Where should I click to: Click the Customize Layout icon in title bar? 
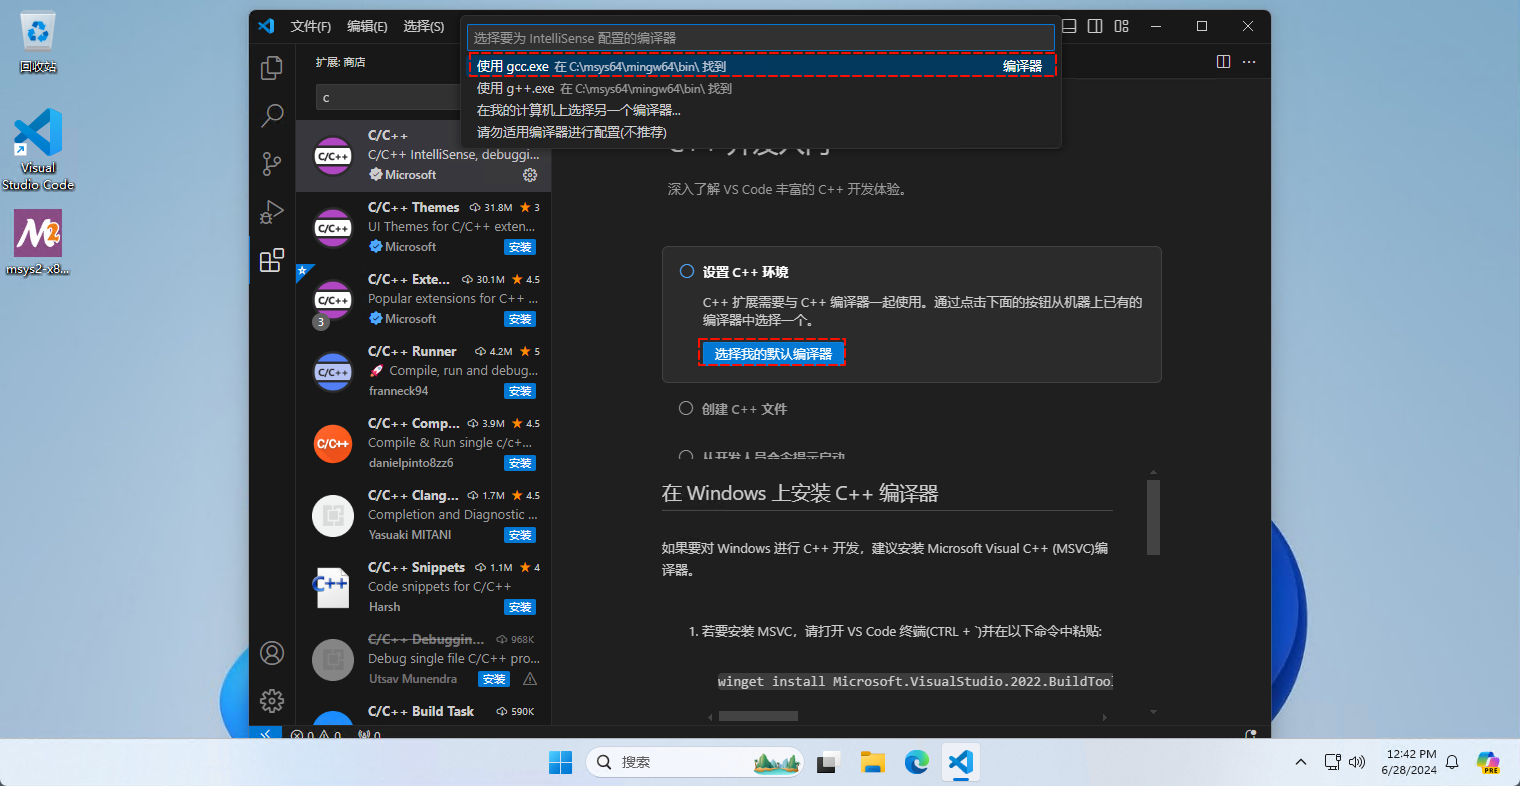point(1120,25)
